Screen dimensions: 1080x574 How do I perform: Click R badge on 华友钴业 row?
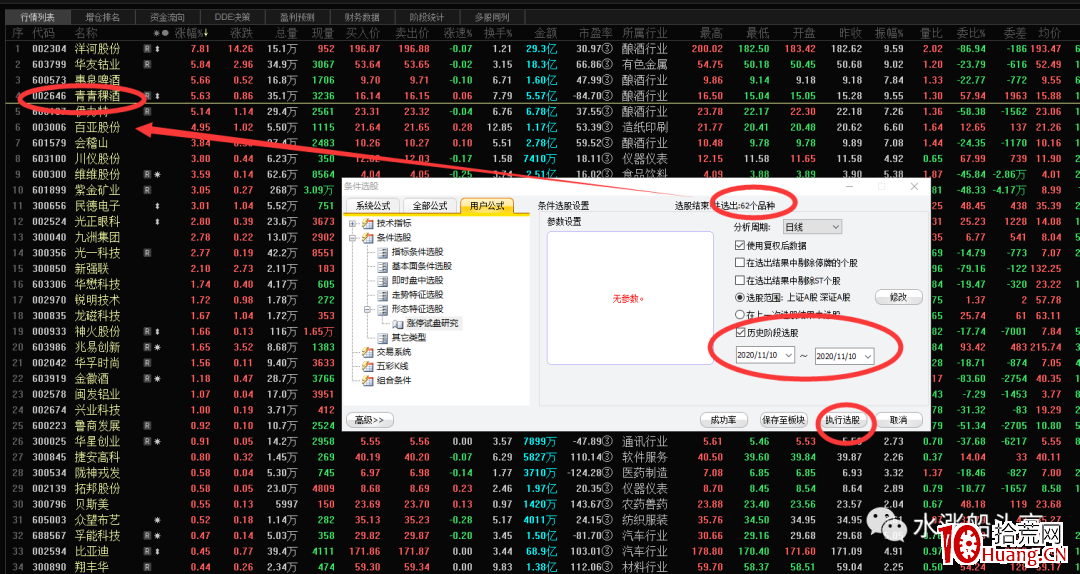pos(147,64)
